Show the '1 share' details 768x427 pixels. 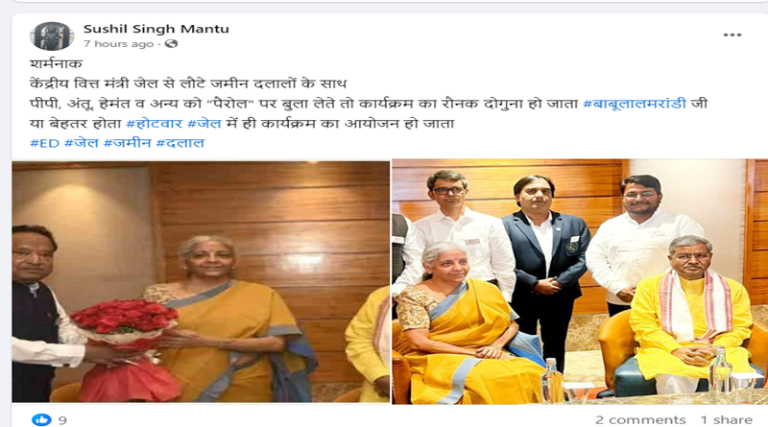click(x=726, y=420)
